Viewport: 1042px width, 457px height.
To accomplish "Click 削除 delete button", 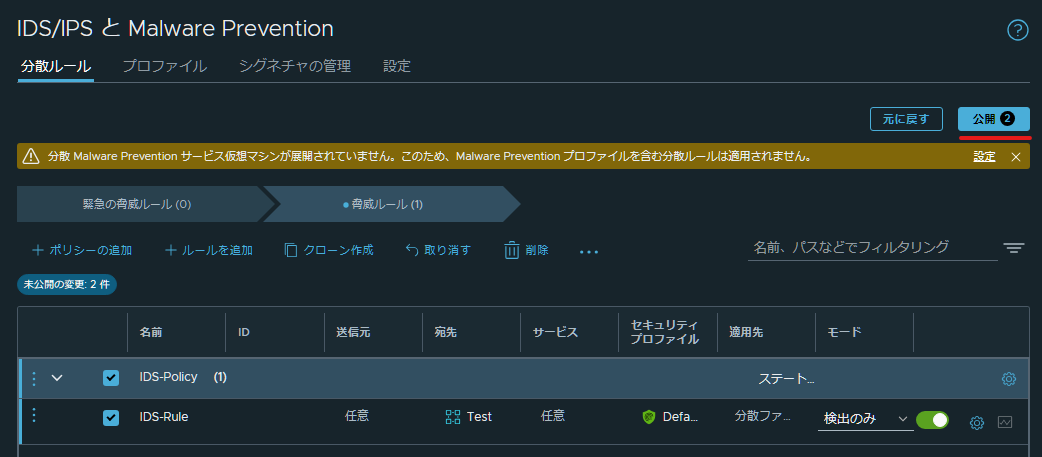I will (526, 250).
